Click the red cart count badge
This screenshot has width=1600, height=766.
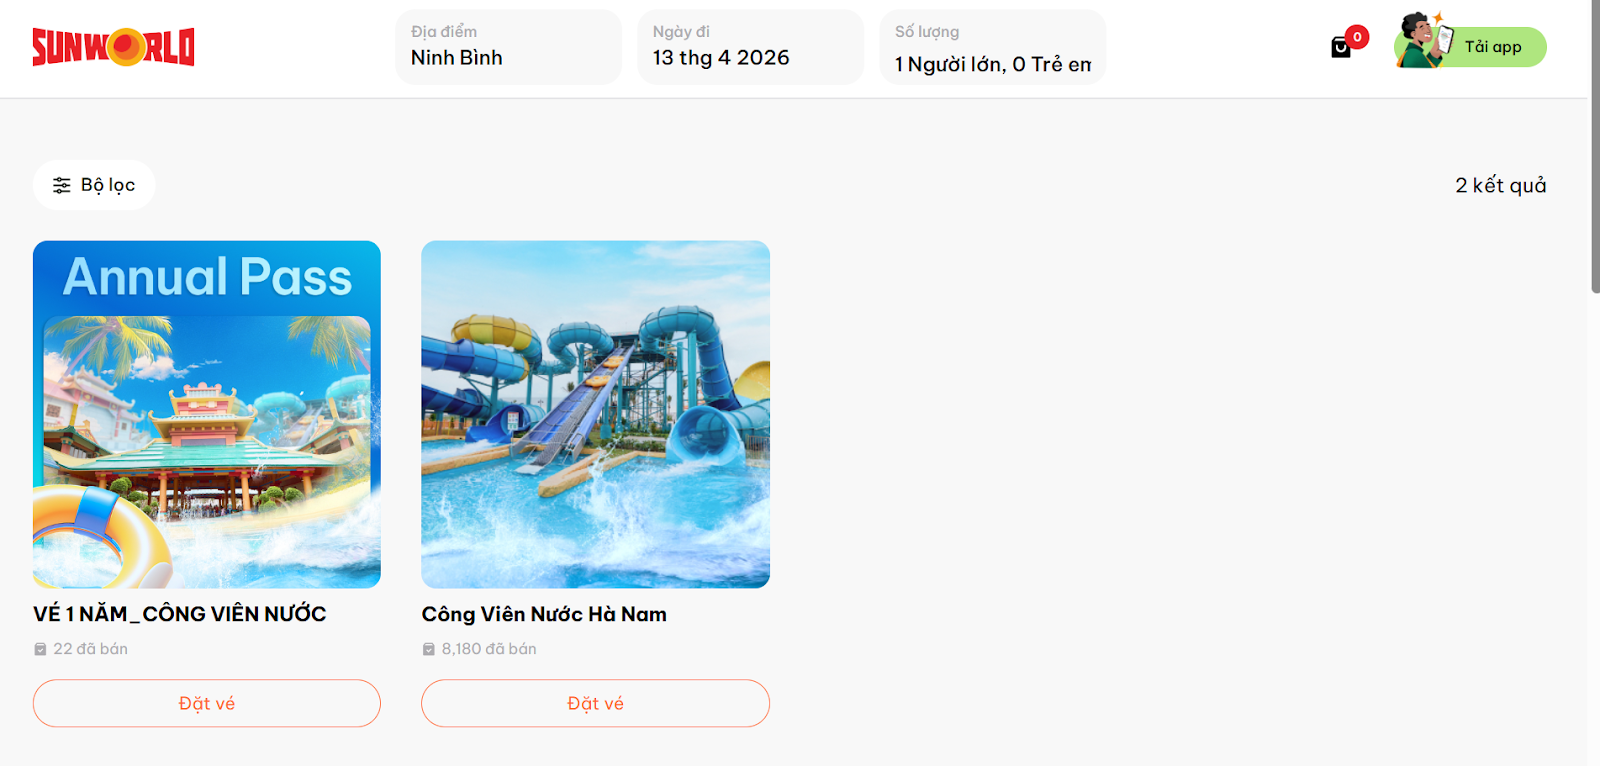1357,37
